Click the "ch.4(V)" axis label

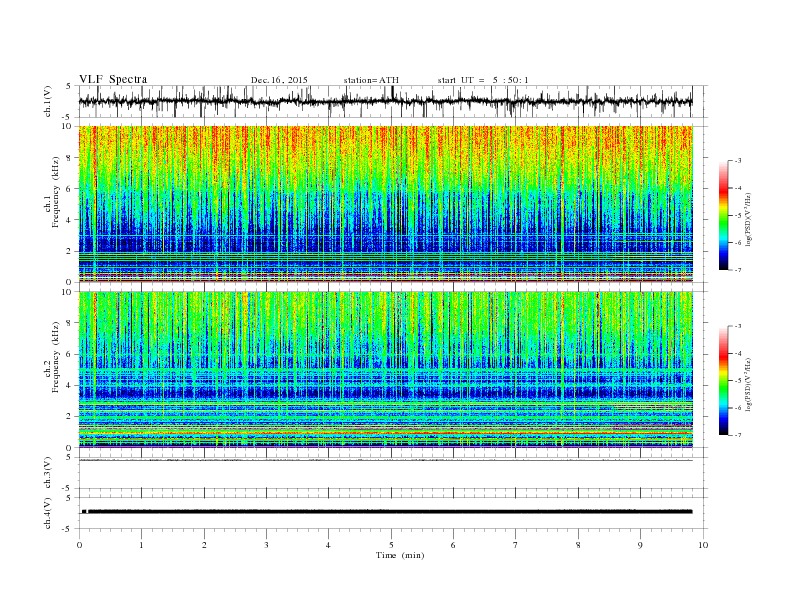48,513
